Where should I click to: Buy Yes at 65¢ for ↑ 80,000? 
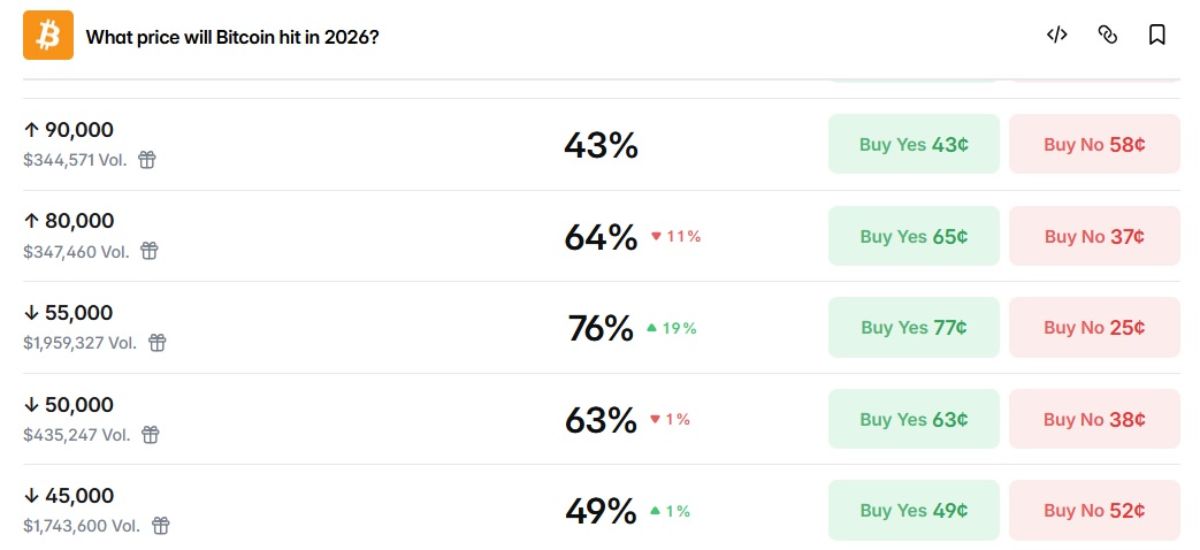coord(913,236)
